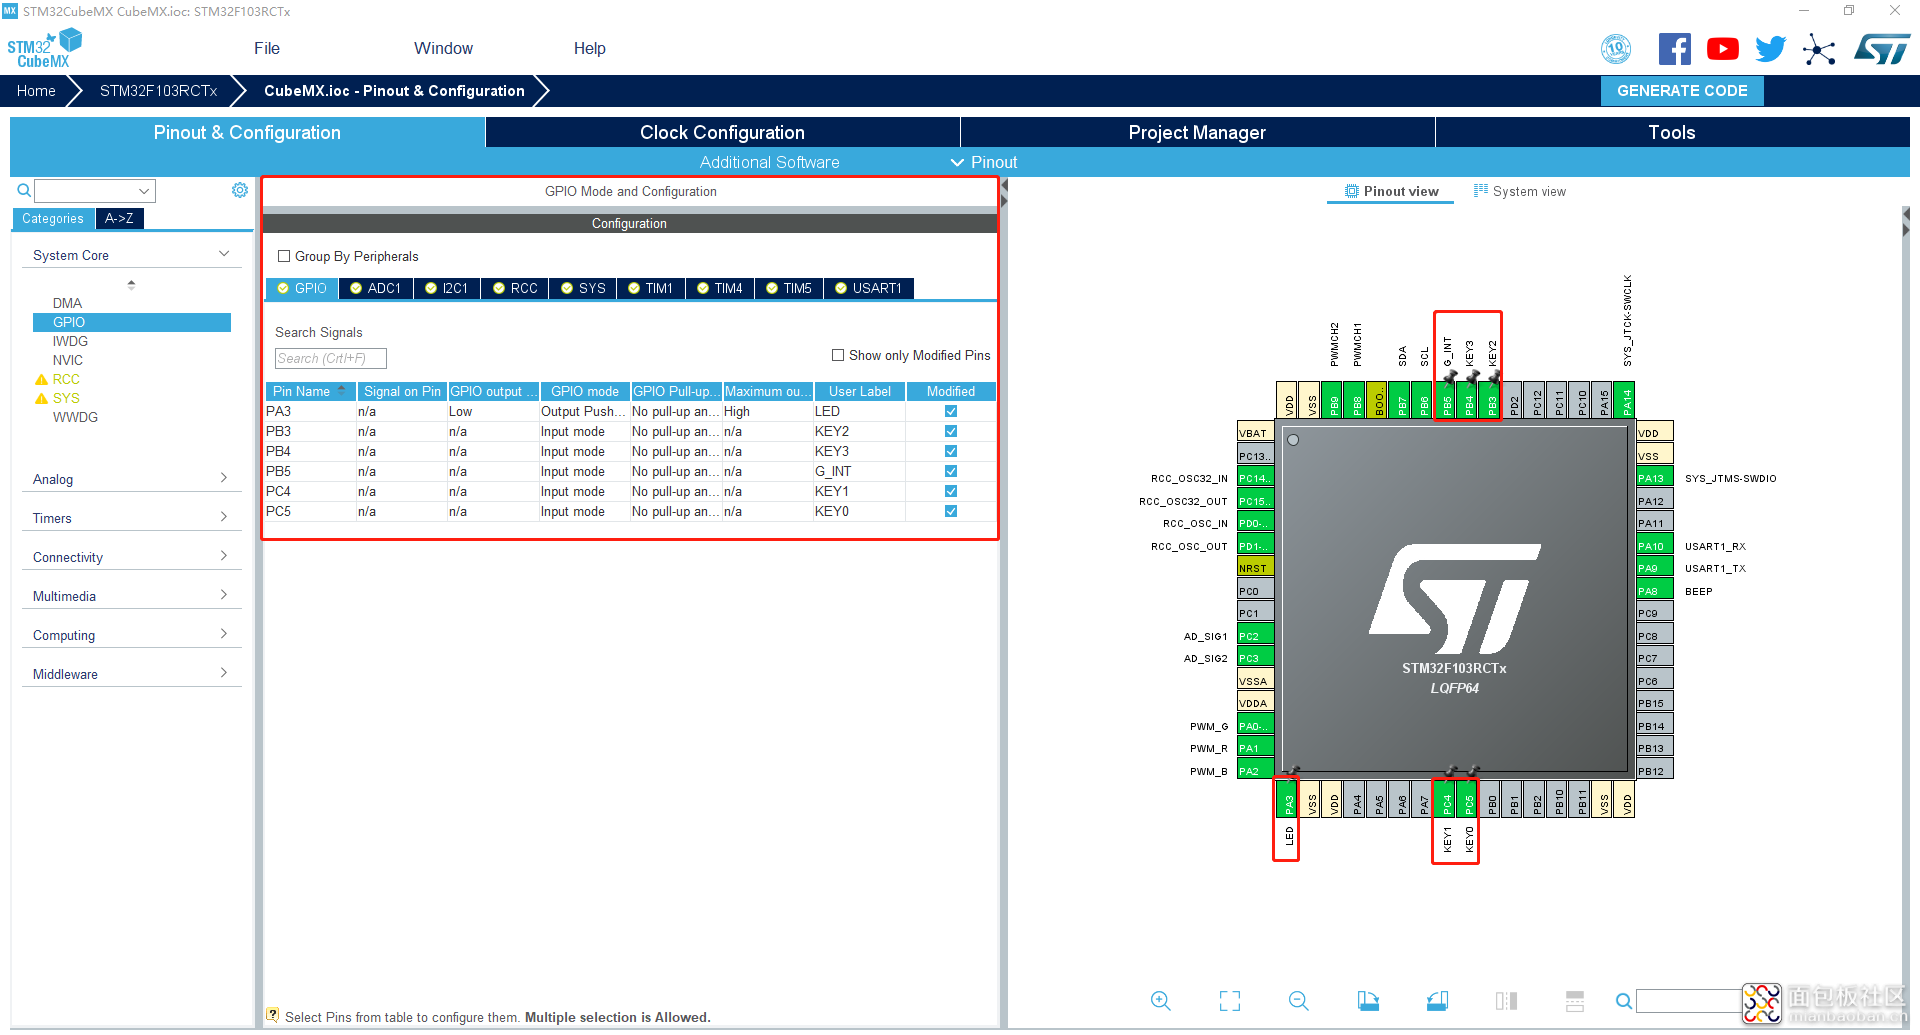
Task: Toggle Modified checkbox for PA3 row
Action: point(951,411)
